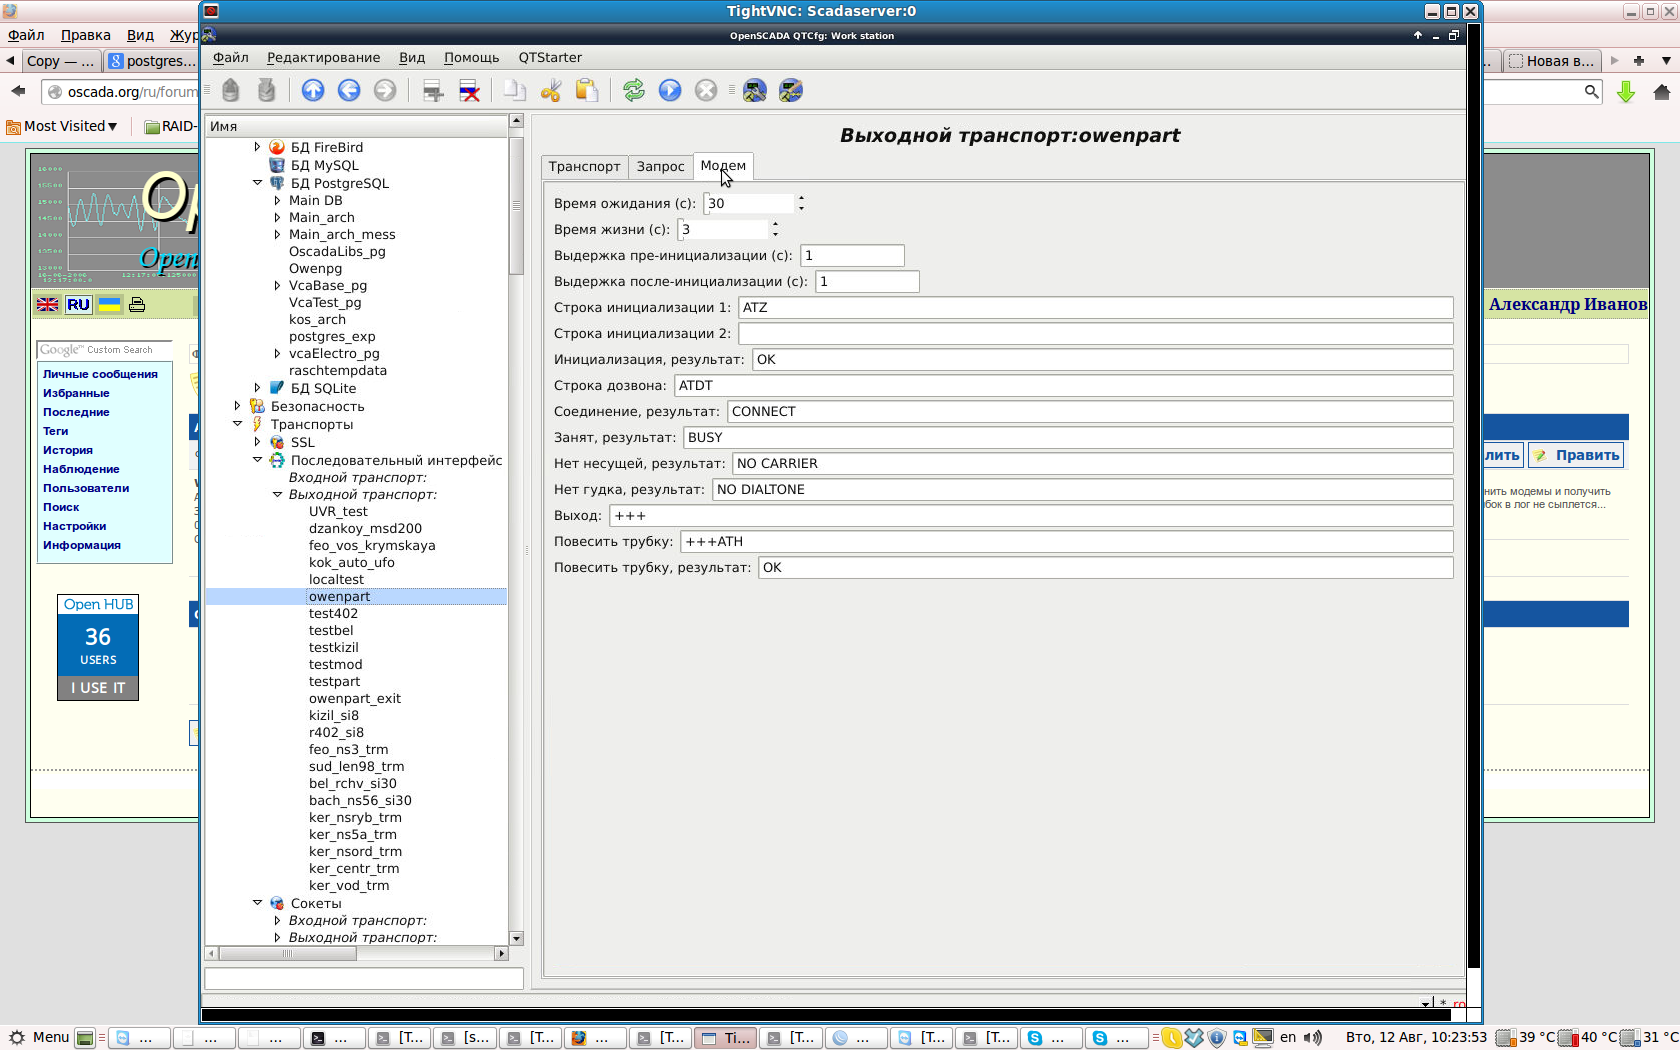This screenshot has height=1050, width=1680.
Task: Open the Редактирование menu
Action: click(x=323, y=58)
